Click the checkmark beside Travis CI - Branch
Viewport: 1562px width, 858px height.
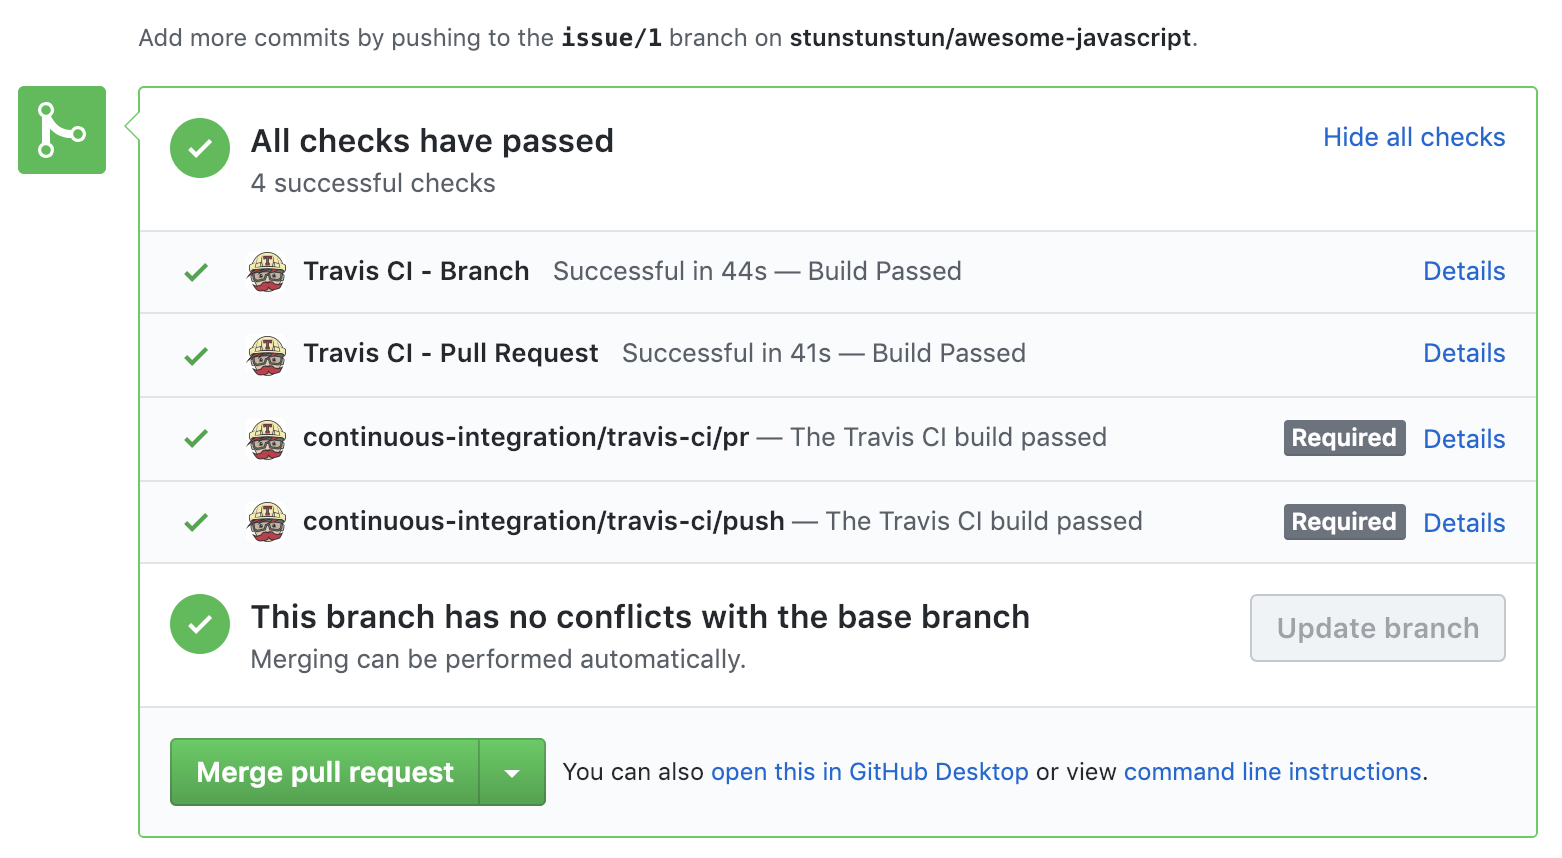(x=196, y=272)
